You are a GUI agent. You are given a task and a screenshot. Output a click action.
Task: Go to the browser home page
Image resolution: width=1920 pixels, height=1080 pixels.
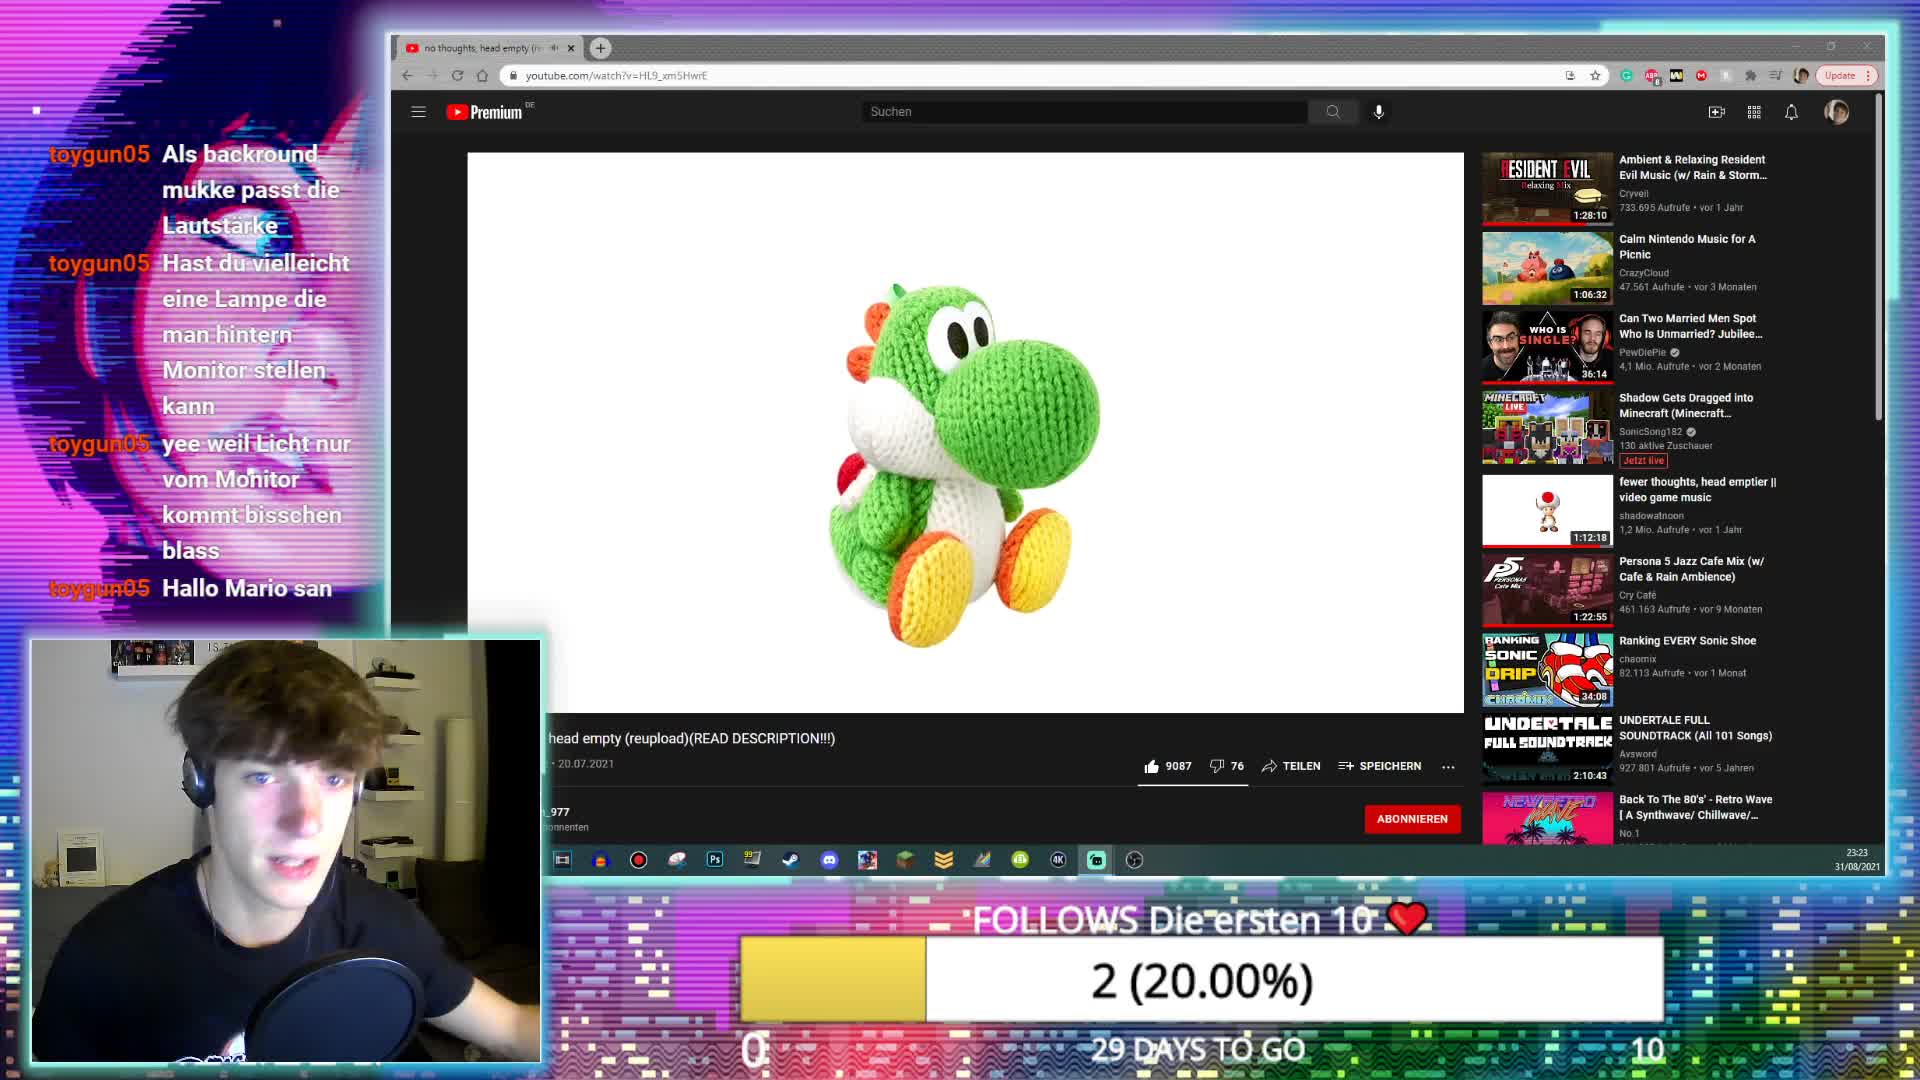tap(482, 76)
